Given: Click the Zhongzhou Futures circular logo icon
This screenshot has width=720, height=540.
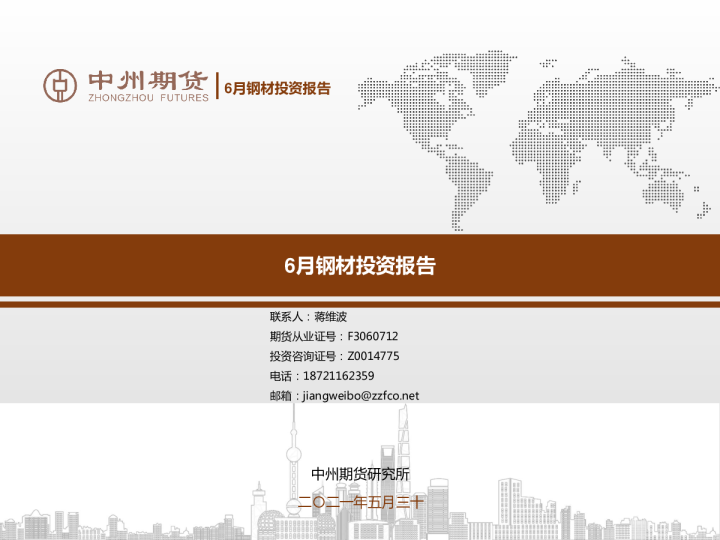Looking at the screenshot, I should point(60,85).
